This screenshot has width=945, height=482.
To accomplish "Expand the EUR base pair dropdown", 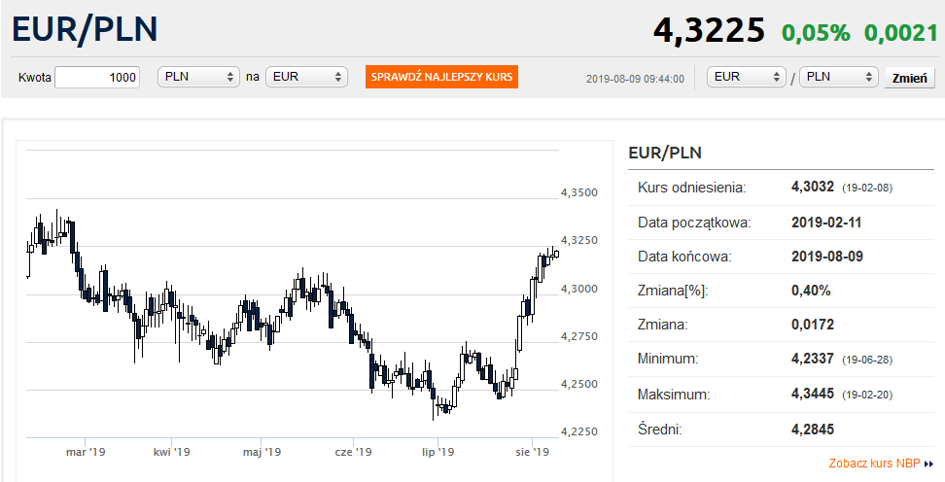I will click(x=747, y=77).
